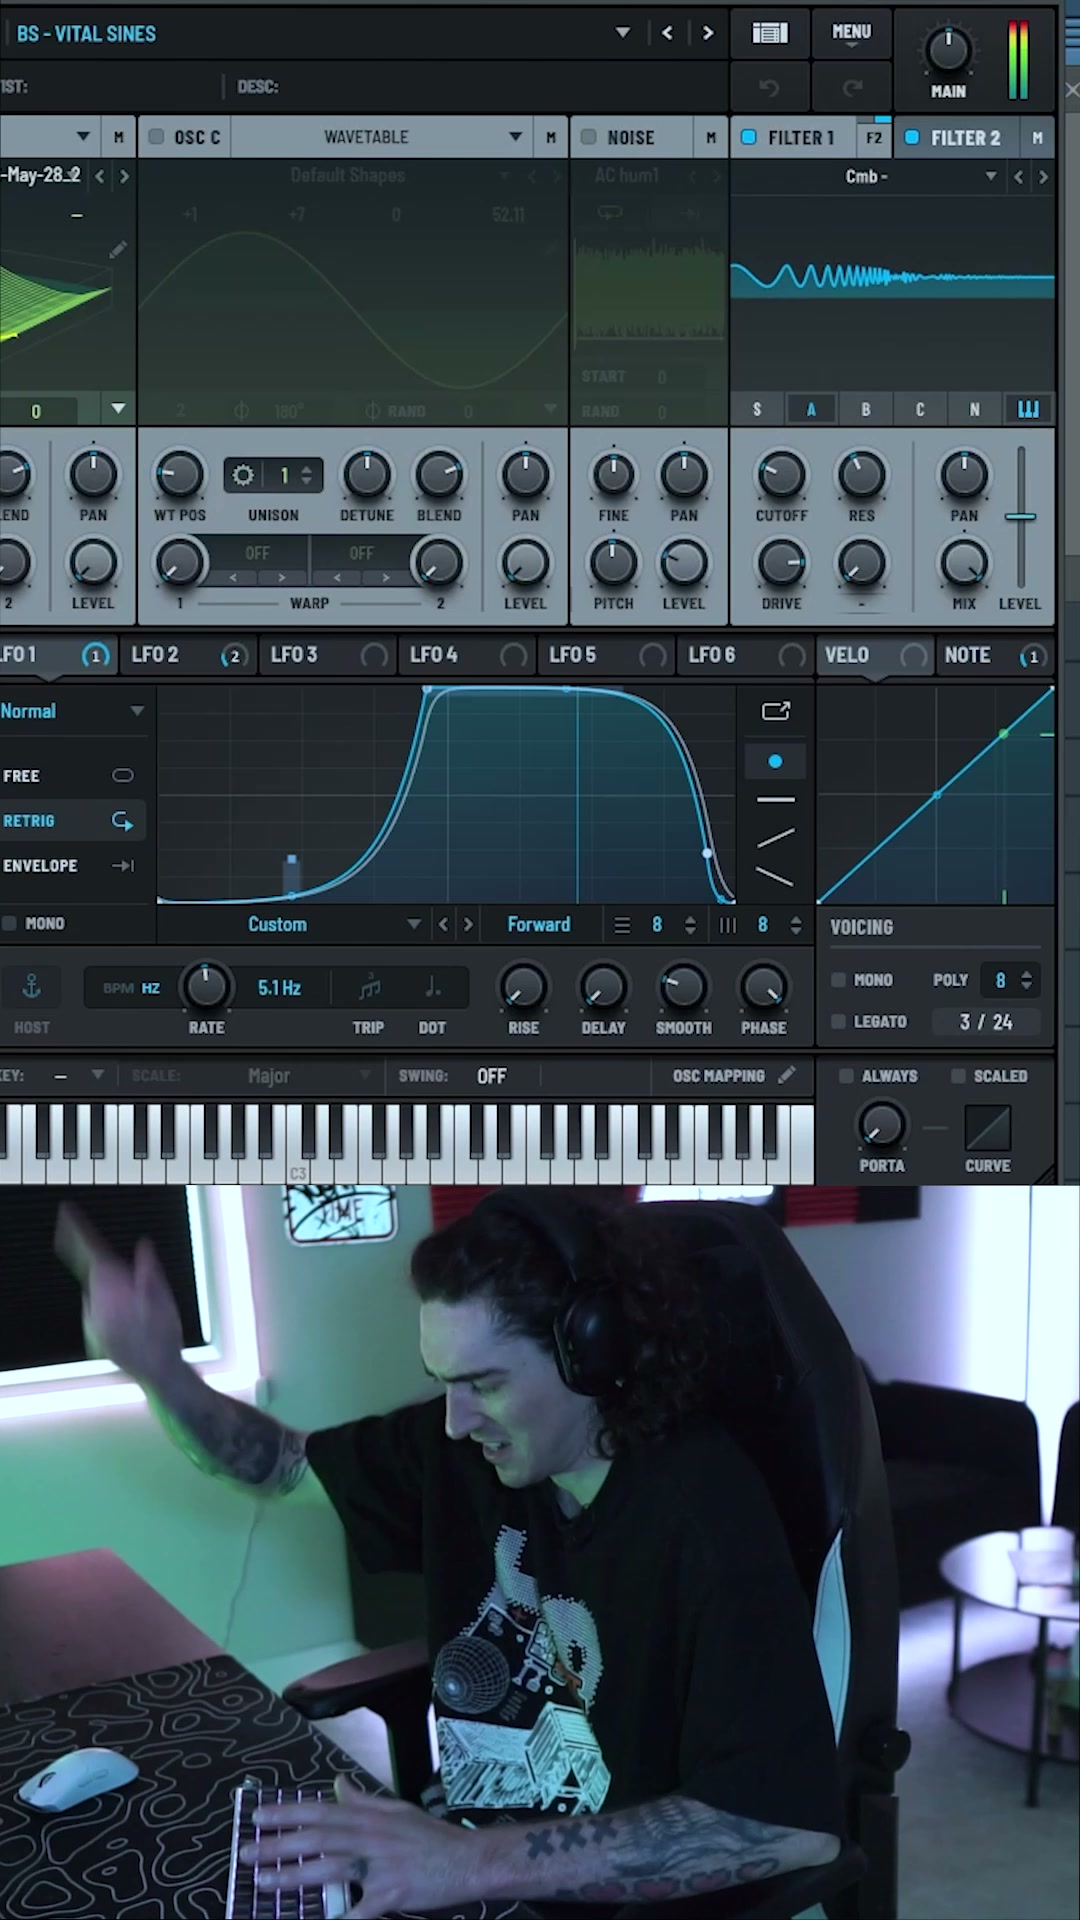The height and width of the screenshot is (1920, 1080).
Task: Toggle the NOISE oscillator power
Action: pyautogui.click(x=589, y=137)
